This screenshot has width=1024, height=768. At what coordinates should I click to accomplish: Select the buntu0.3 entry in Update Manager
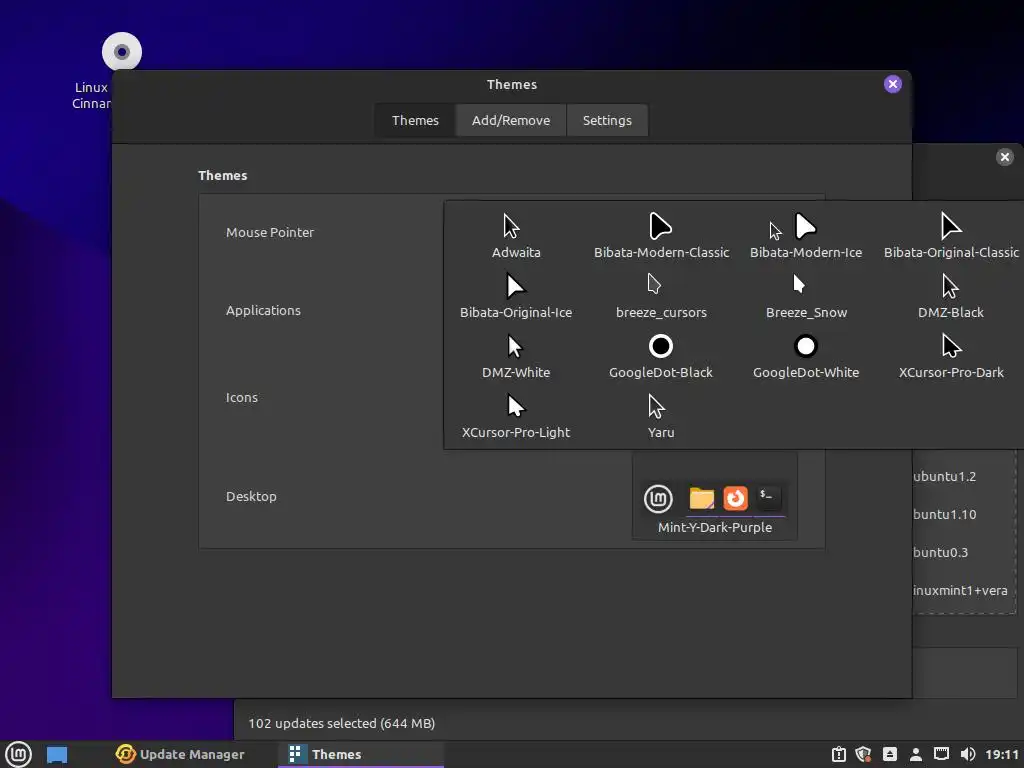[x=940, y=552]
